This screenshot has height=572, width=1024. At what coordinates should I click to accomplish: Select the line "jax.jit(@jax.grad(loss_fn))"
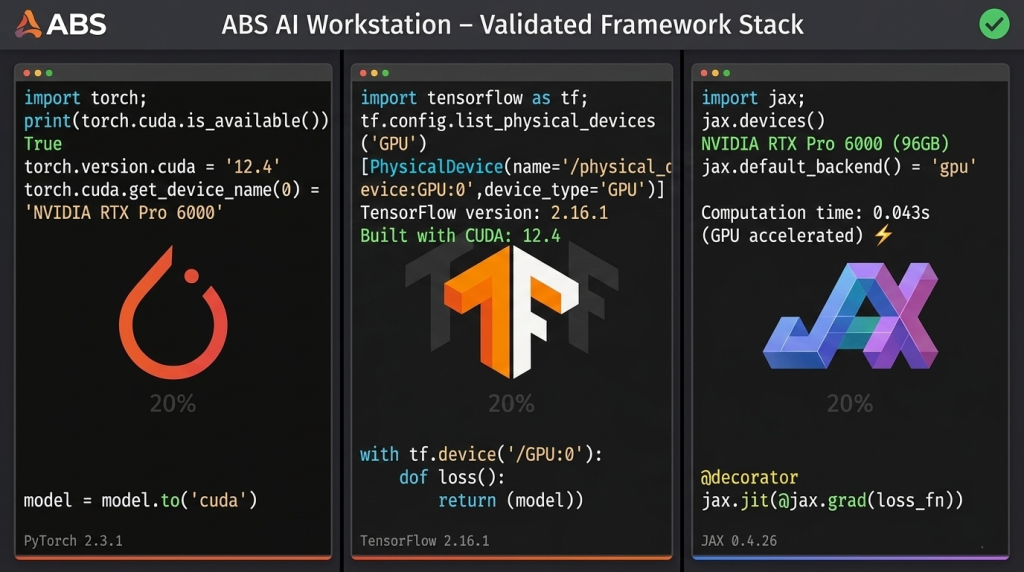pos(832,501)
